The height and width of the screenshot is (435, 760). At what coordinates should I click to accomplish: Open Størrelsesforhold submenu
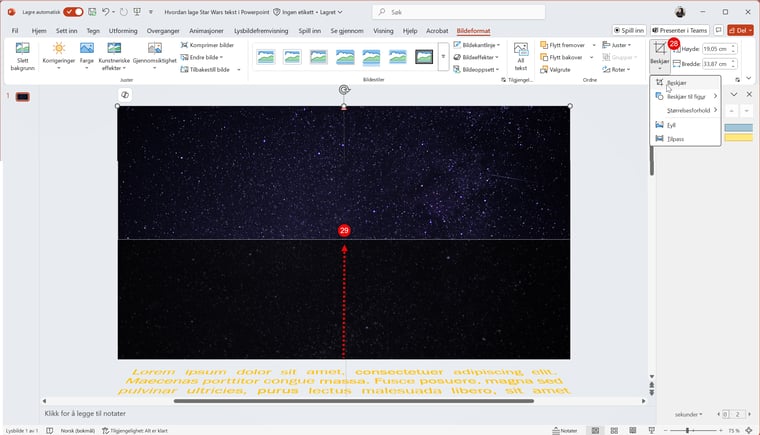(685, 111)
